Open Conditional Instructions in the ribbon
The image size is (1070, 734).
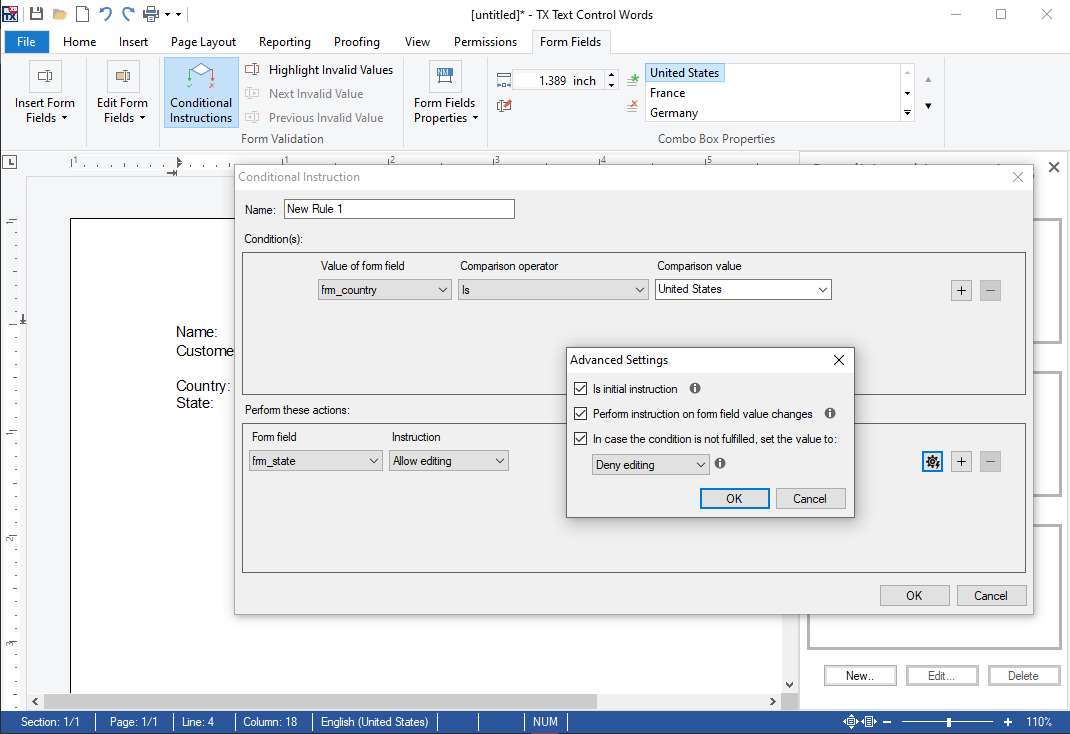click(201, 92)
